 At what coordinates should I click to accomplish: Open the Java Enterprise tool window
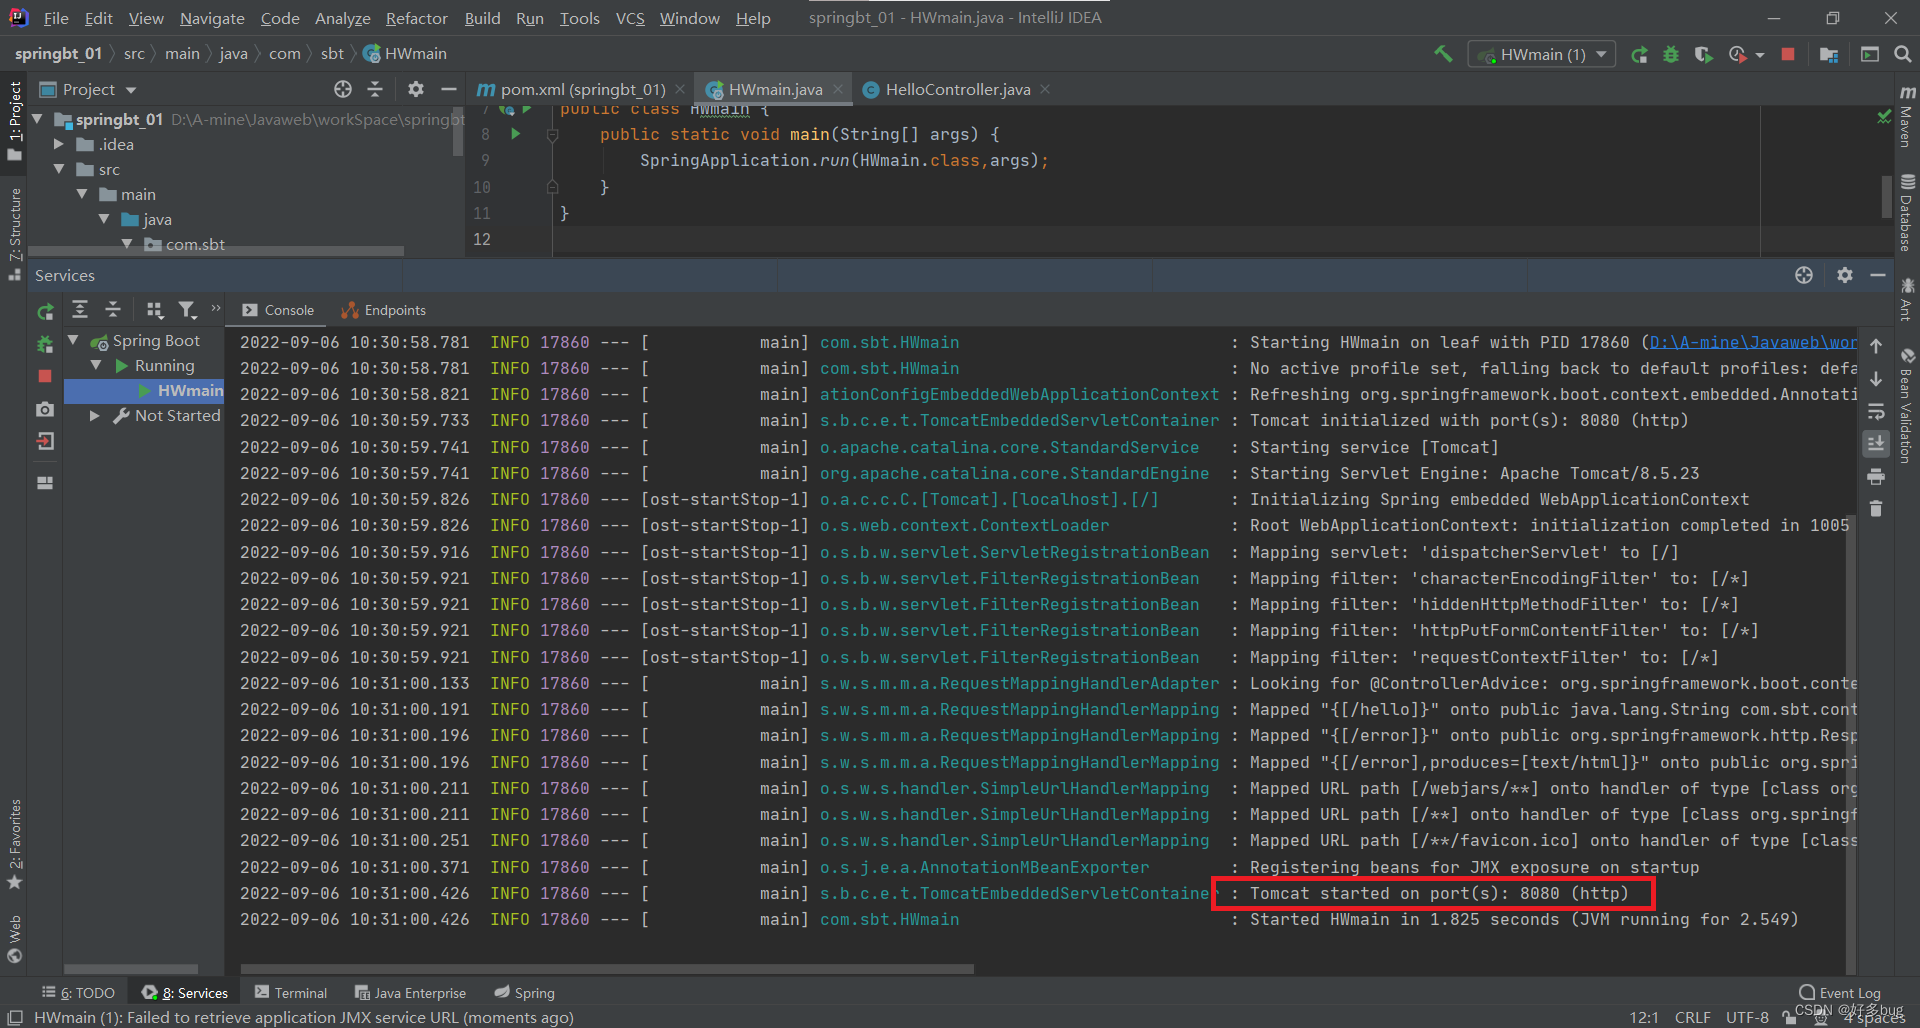411,993
